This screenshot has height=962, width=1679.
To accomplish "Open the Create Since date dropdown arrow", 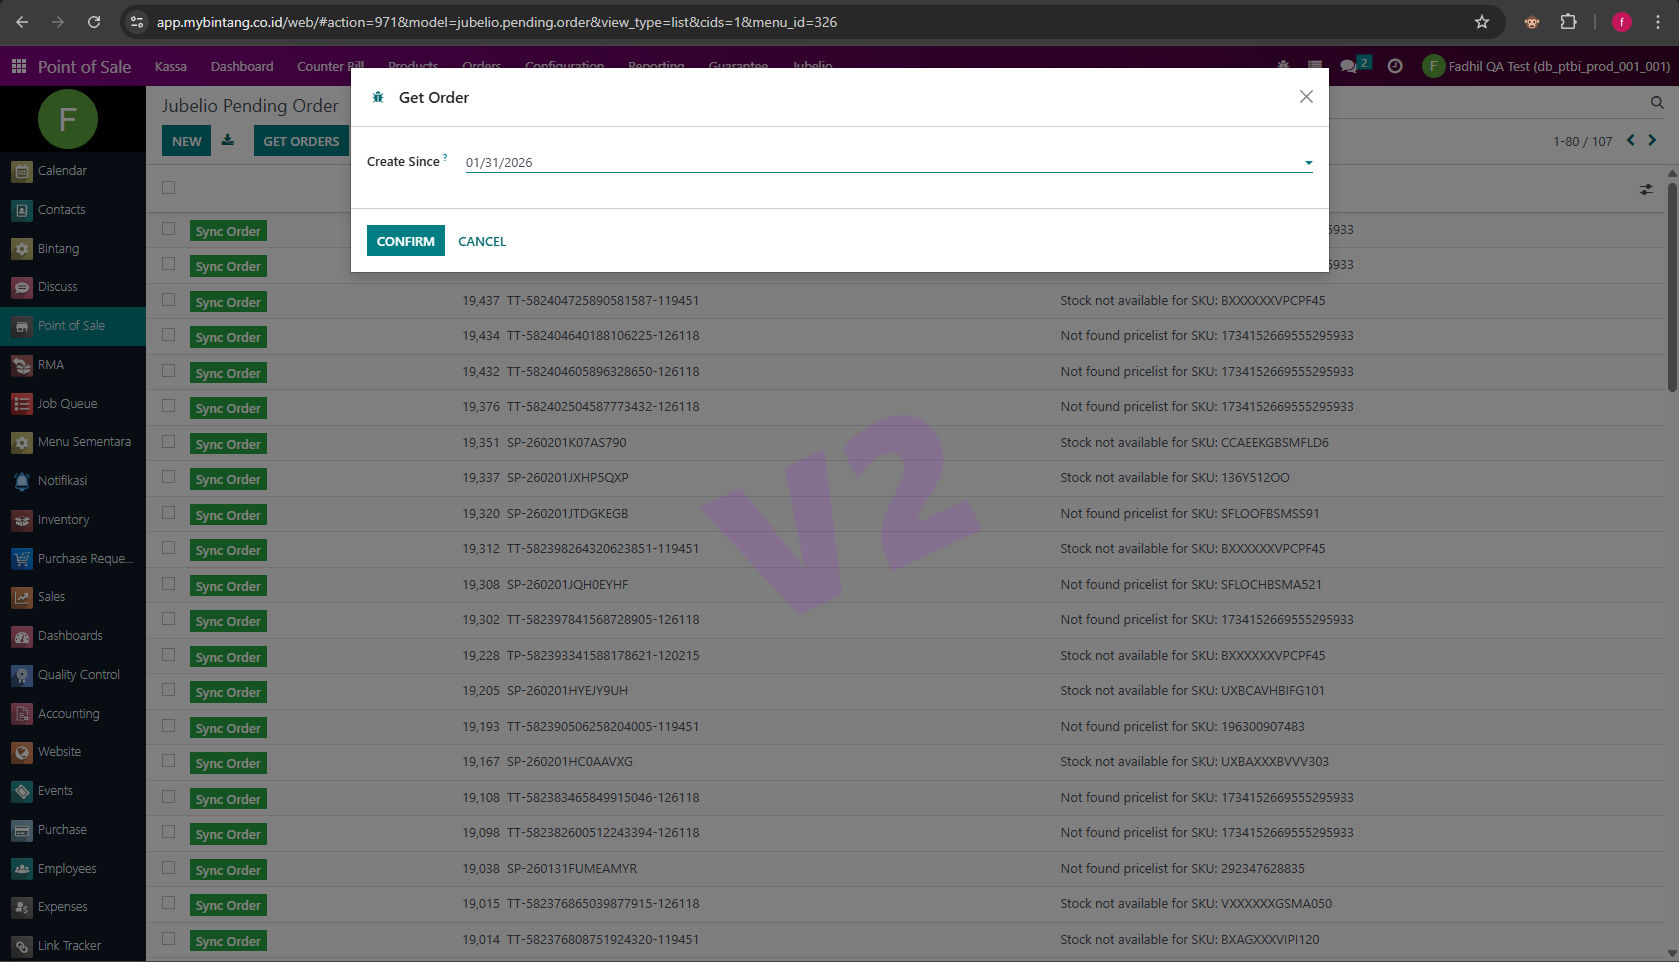I will (1308, 163).
